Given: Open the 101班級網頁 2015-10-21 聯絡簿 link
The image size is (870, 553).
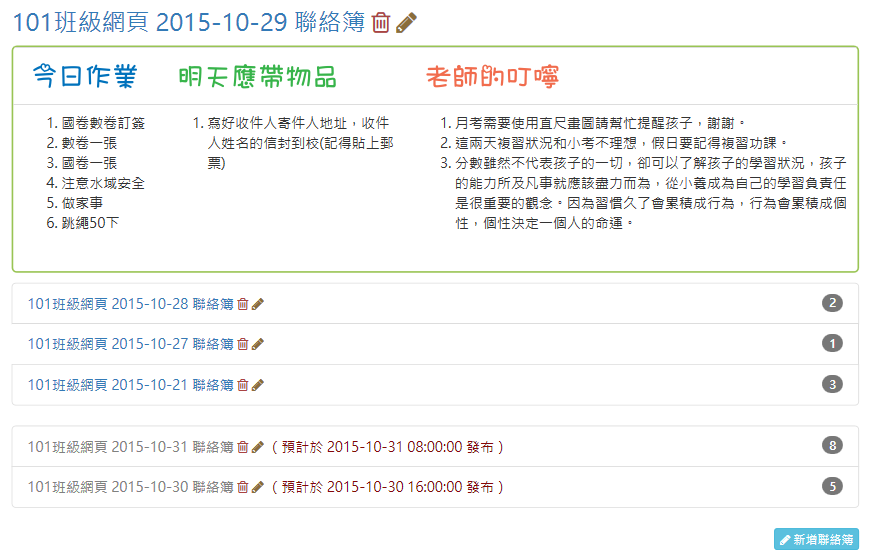Looking at the screenshot, I should (x=130, y=385).
